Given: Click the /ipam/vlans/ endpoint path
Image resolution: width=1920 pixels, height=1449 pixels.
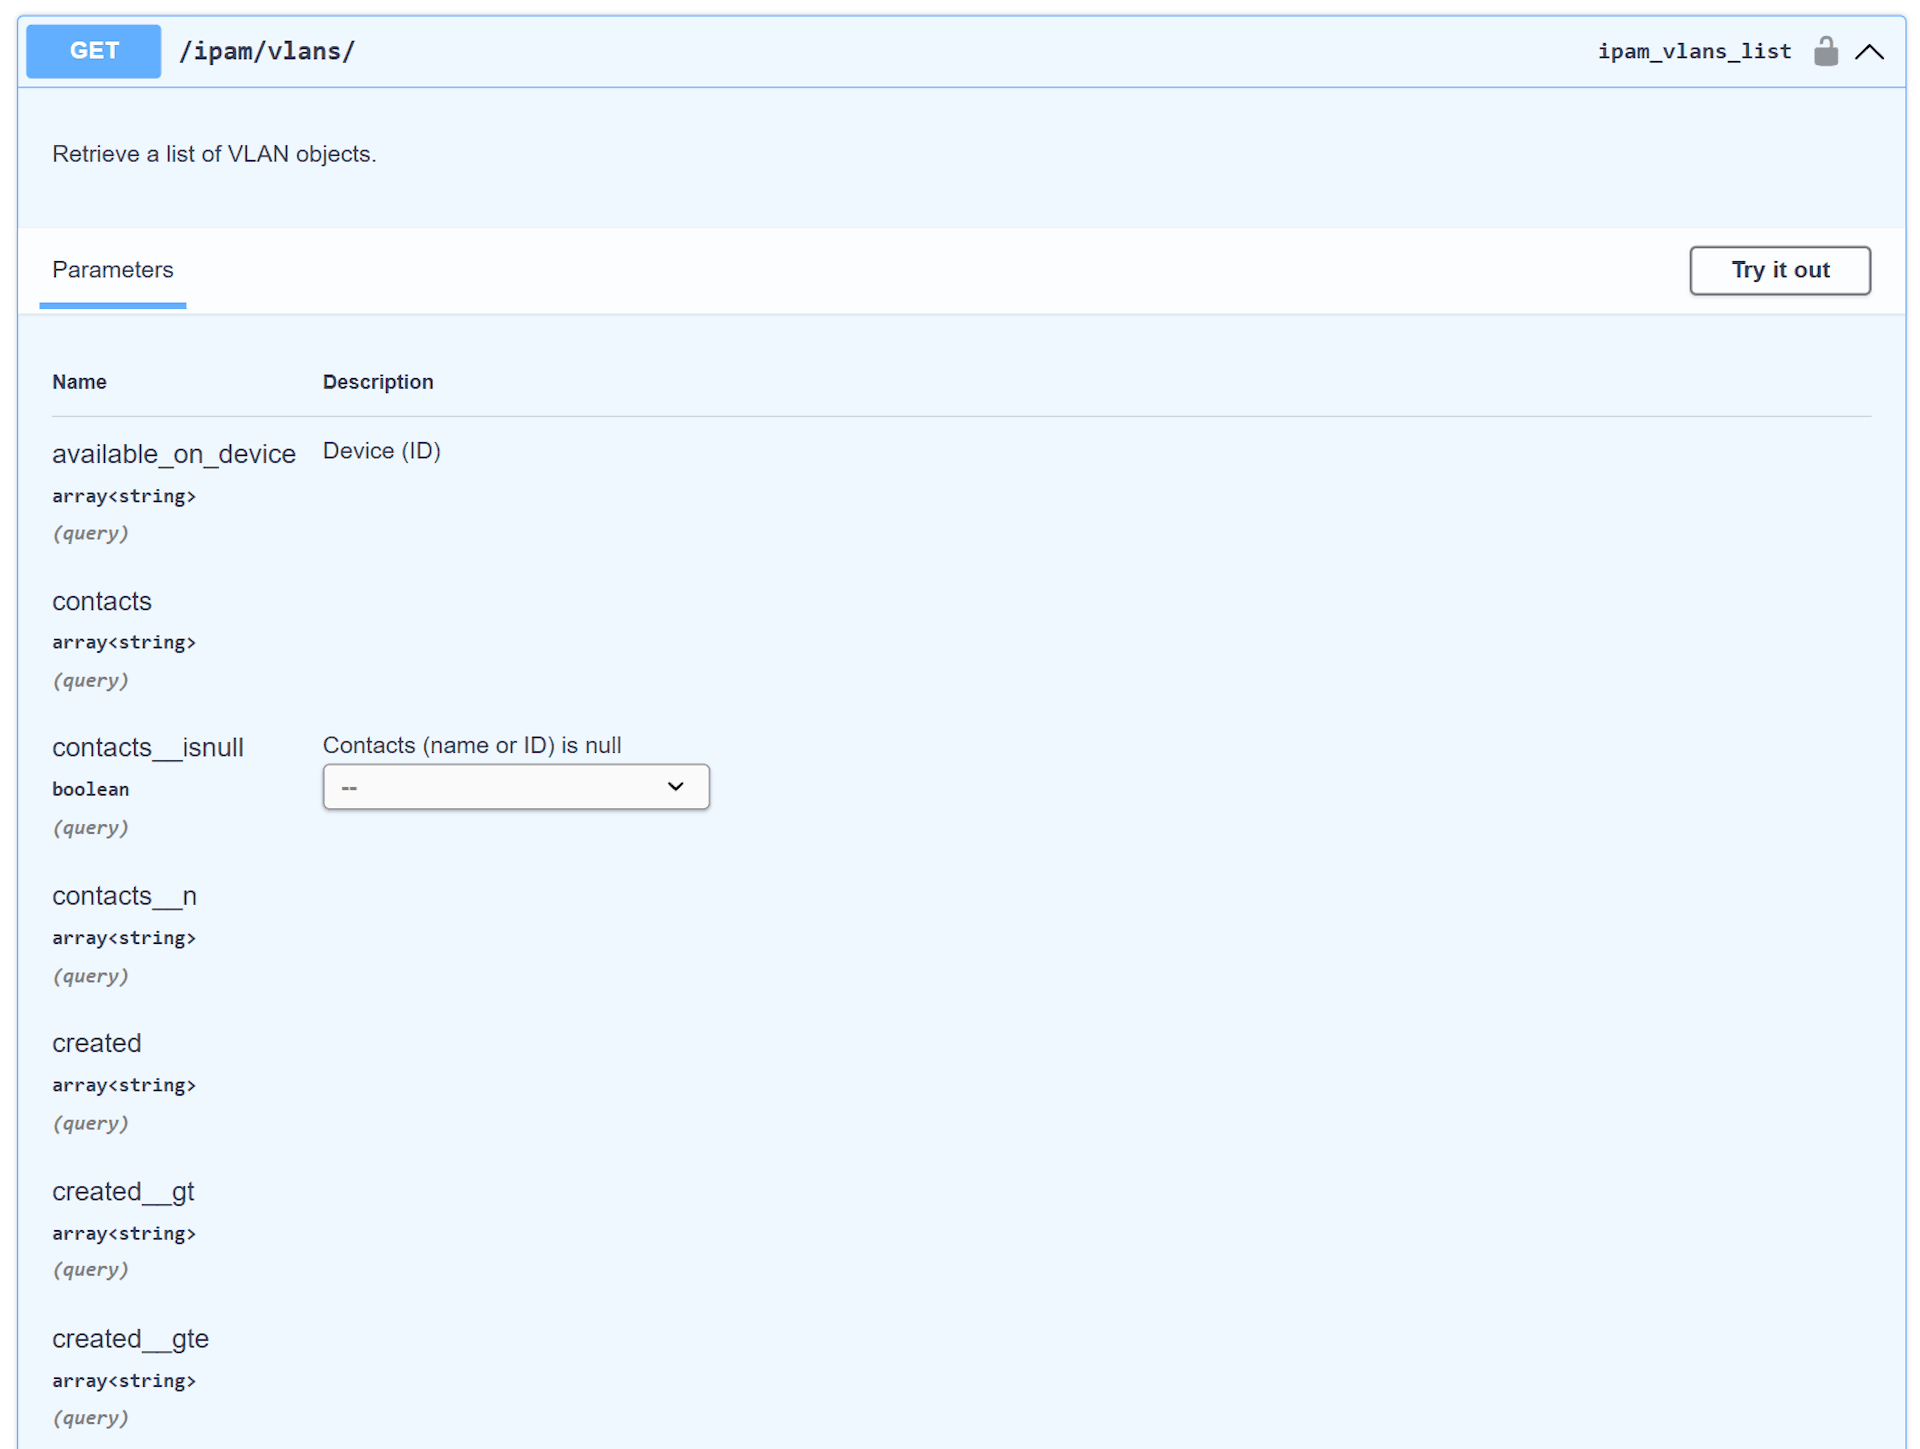Looking at the screenshot, I should [267, 52].
